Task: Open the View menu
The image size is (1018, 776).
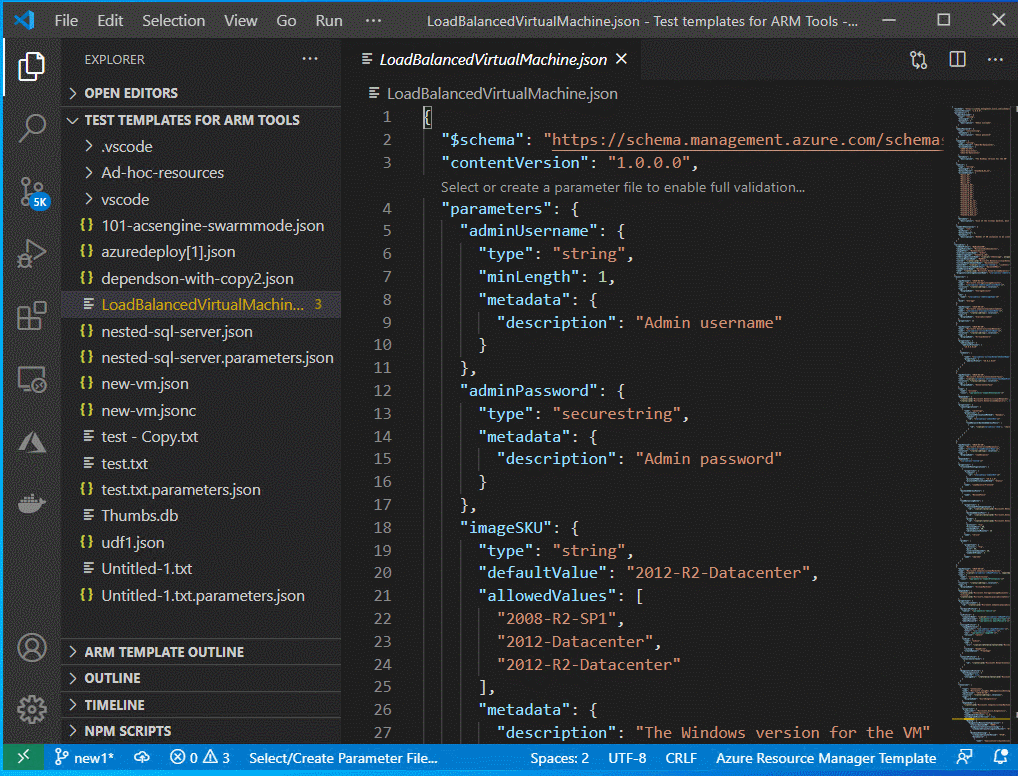Action: point(240,21)
